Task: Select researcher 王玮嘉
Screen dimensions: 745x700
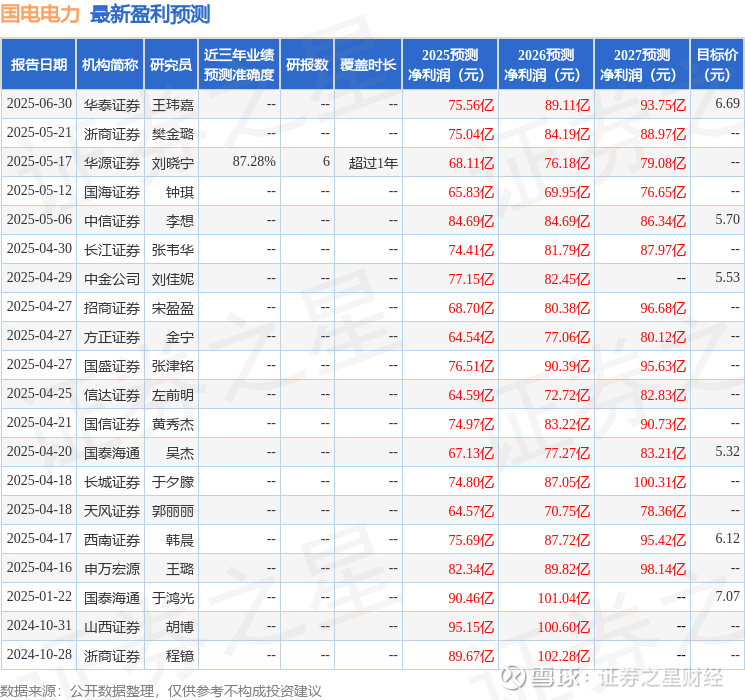Action: tap(173, 105)
